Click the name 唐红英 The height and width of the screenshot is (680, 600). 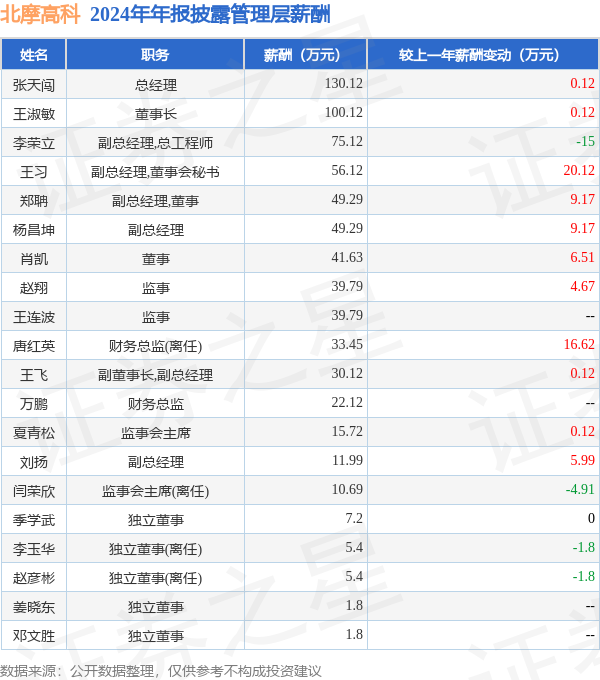(34, 346)
